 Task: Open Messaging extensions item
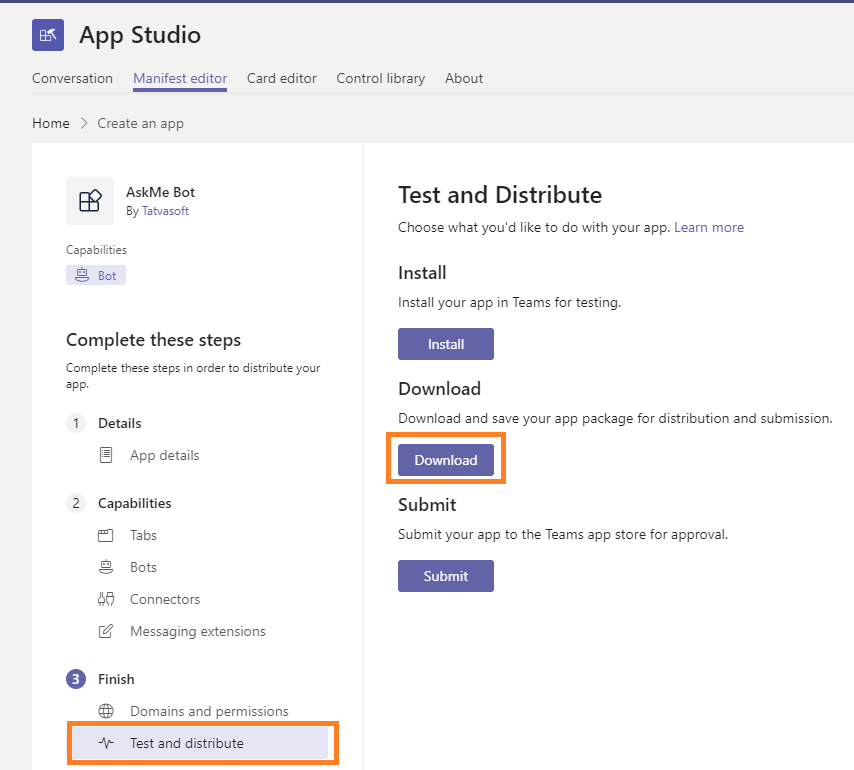click(198, 632)
